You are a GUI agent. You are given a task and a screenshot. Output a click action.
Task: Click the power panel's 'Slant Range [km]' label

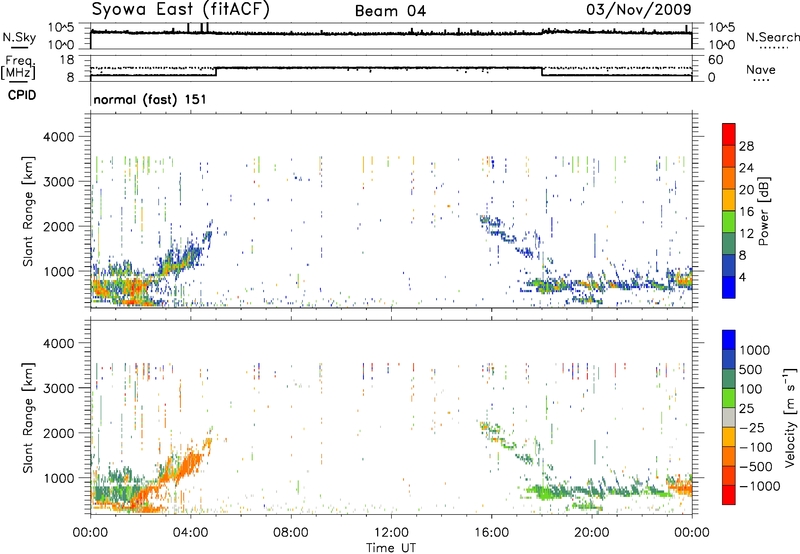(28, 211)
